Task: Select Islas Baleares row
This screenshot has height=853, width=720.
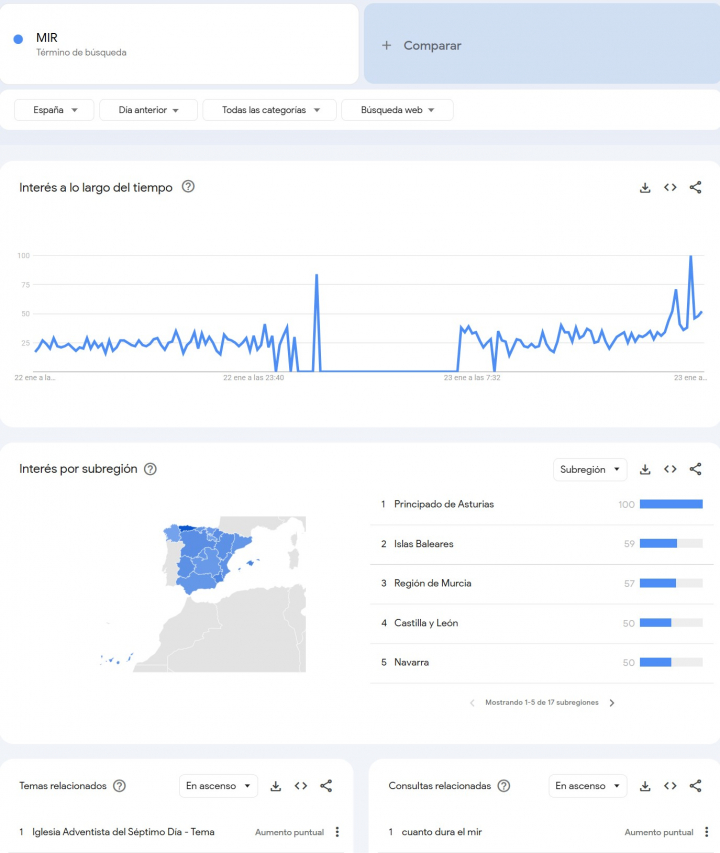Action: click(x=542, y=544)
